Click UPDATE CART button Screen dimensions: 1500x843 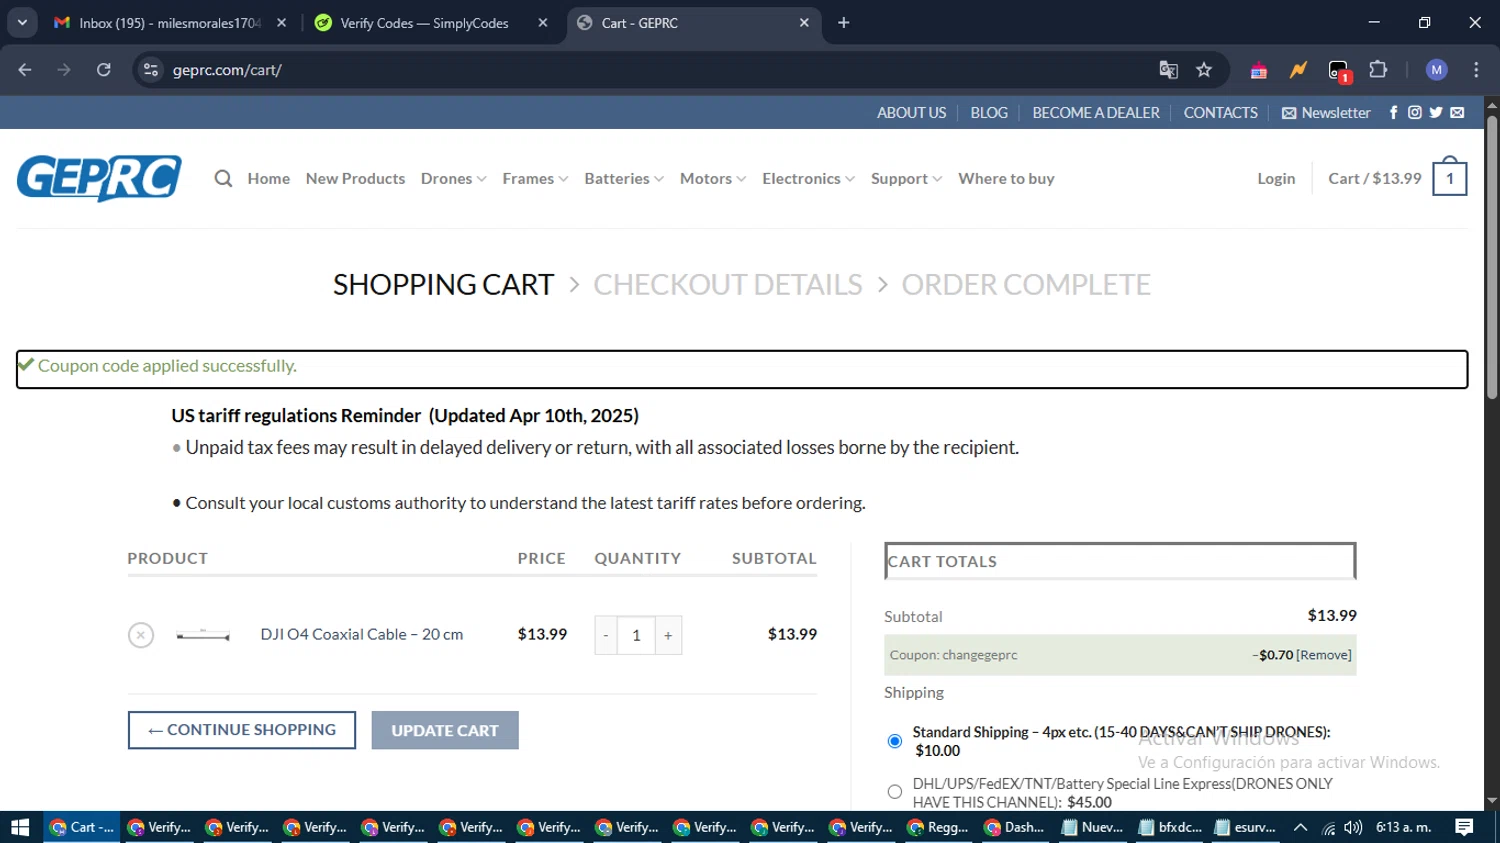pos(445,730)
